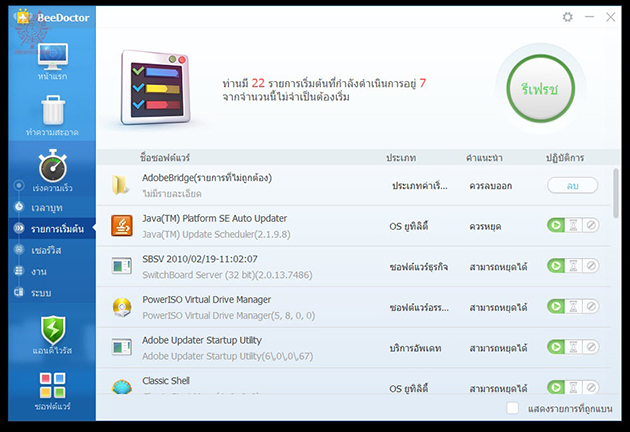The width and height of the screenshot is (630, 432).
Task: Click ควรหยุด recommendation for Java
Action: click(485, 226)
